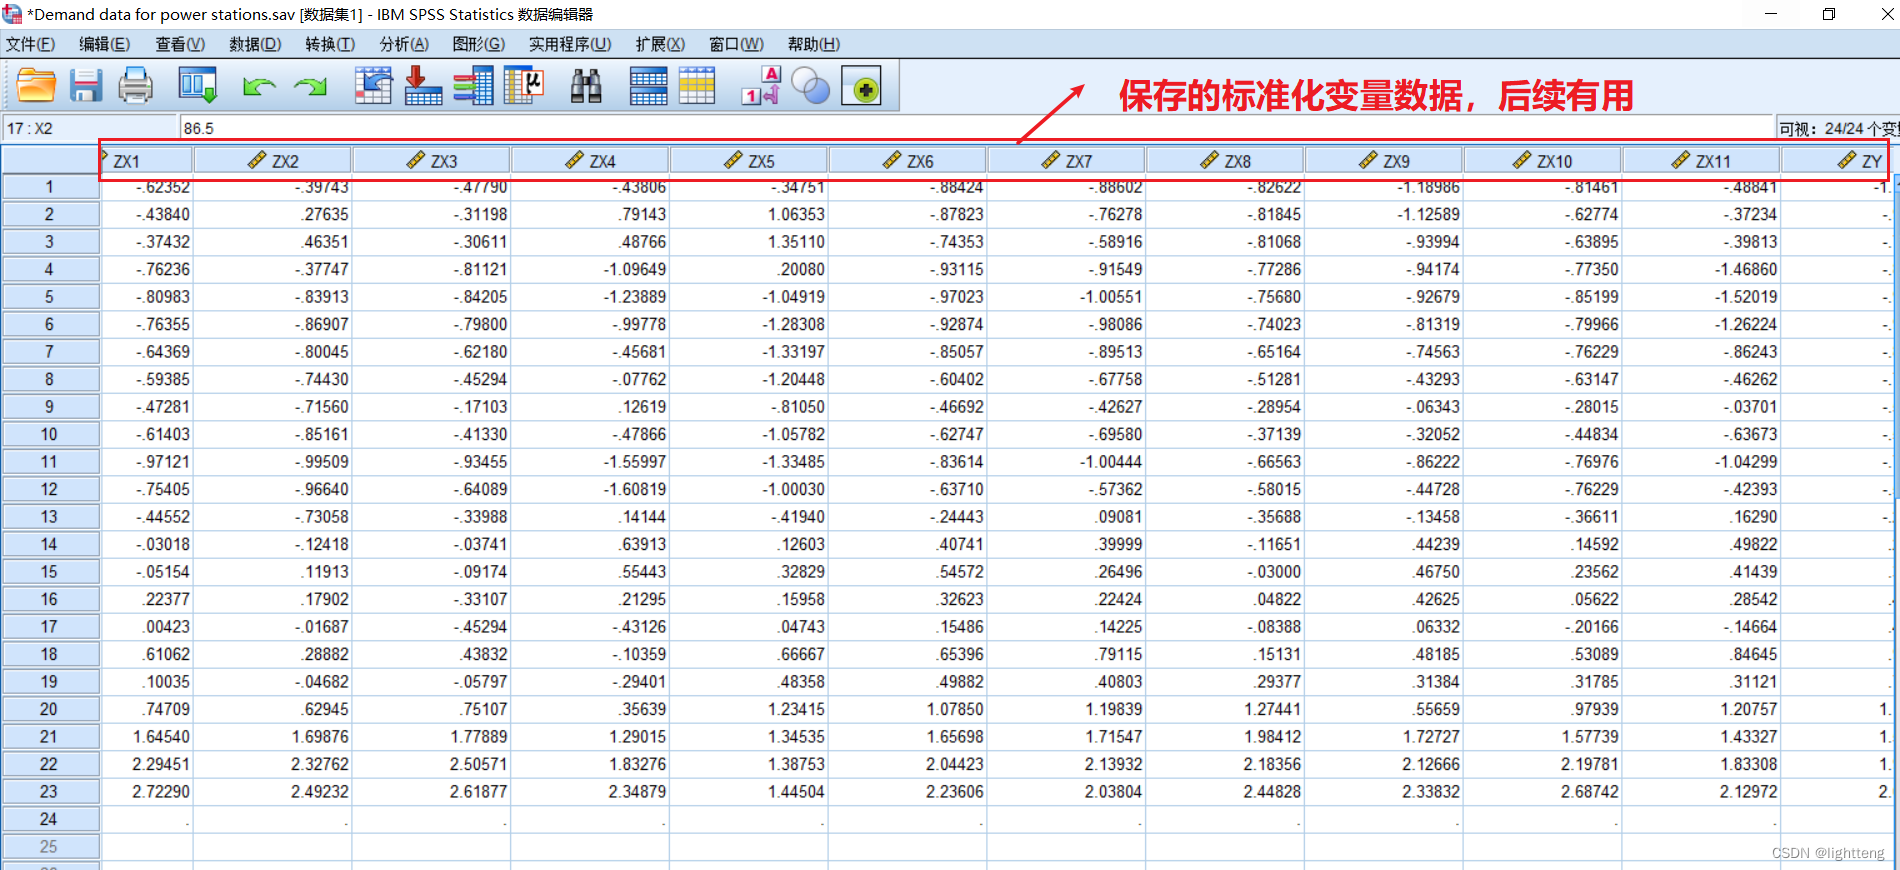Open the 帮助(H) menu

click(x=814, y=44)
